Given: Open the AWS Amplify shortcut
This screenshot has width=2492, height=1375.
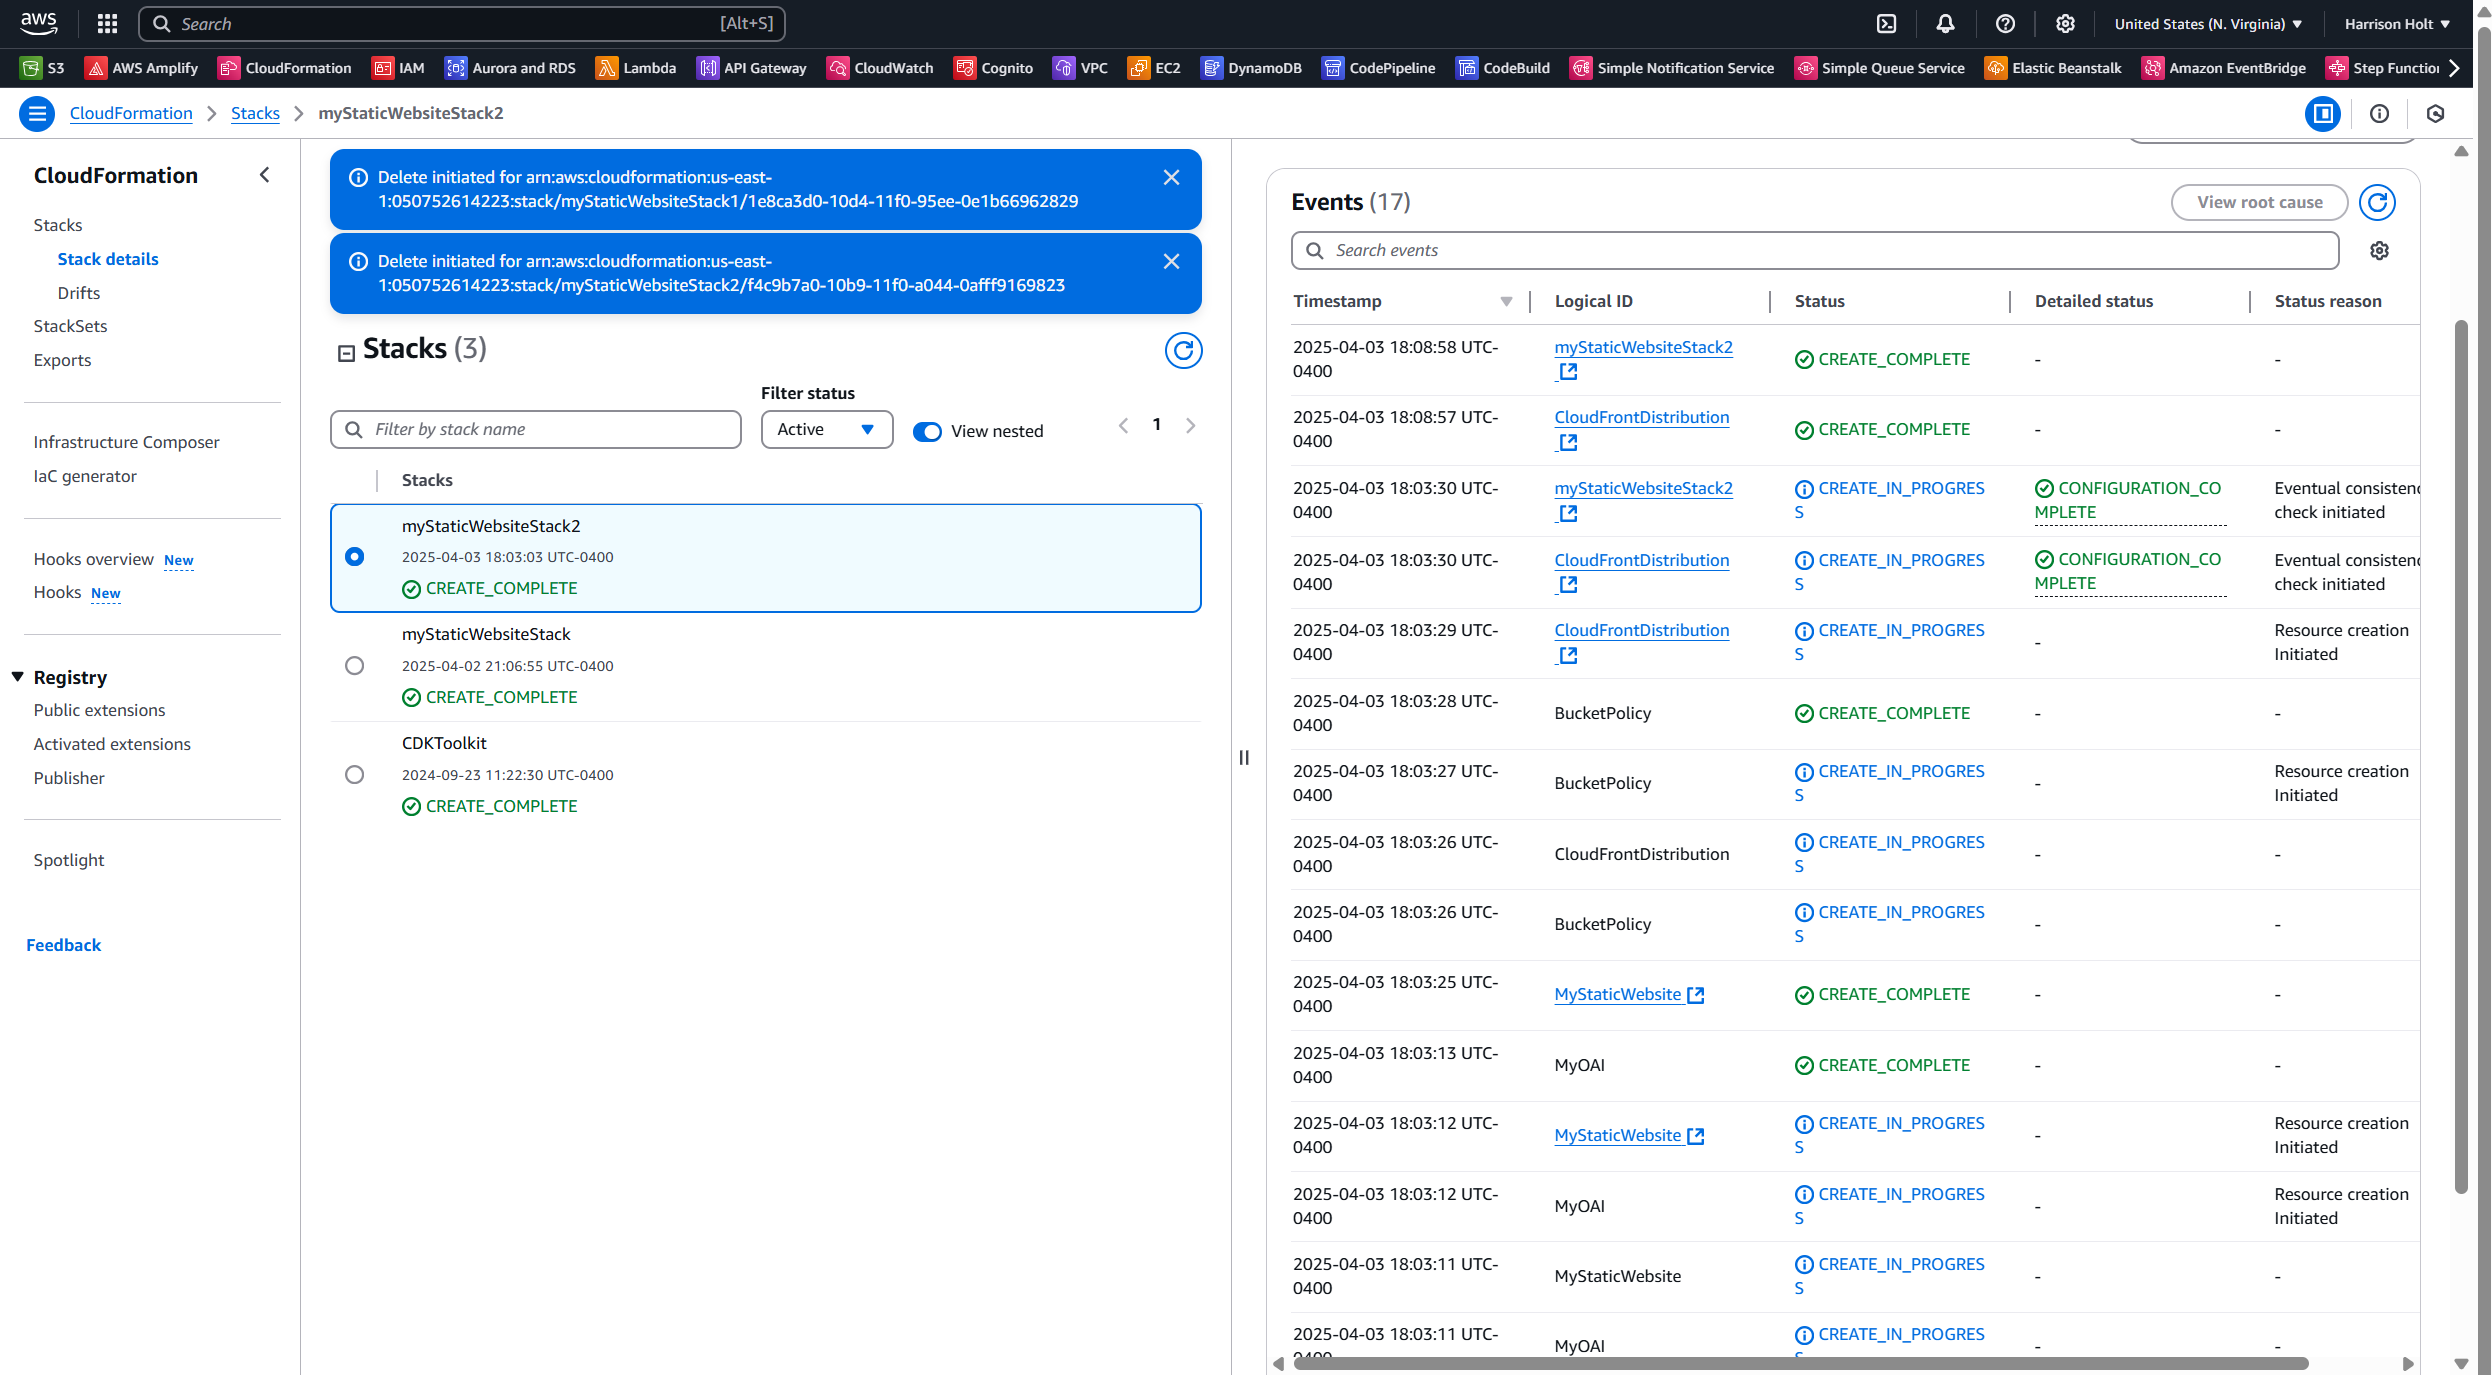Looking at the screenshot, I should click(142, 68).
